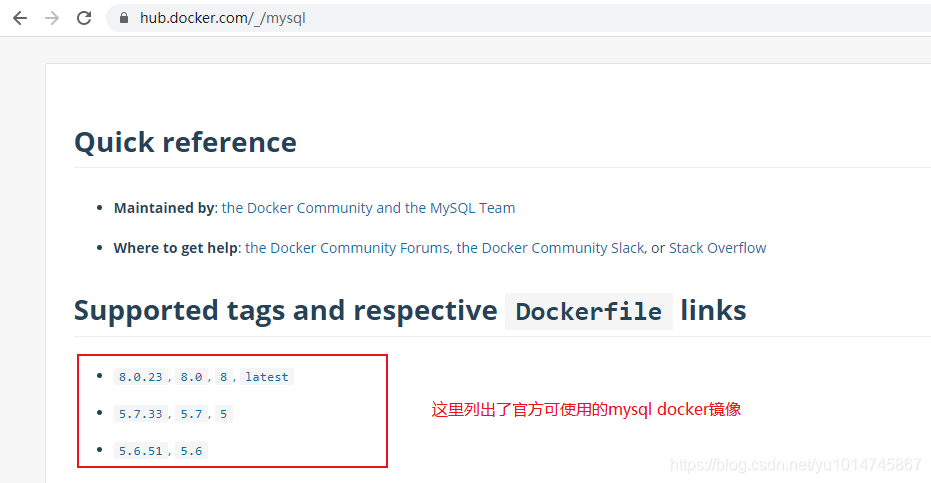The height and width of the screenshot is (483, 931).
Task: Open the 5.6.51 tag link
Action: (x=140, y=451)
